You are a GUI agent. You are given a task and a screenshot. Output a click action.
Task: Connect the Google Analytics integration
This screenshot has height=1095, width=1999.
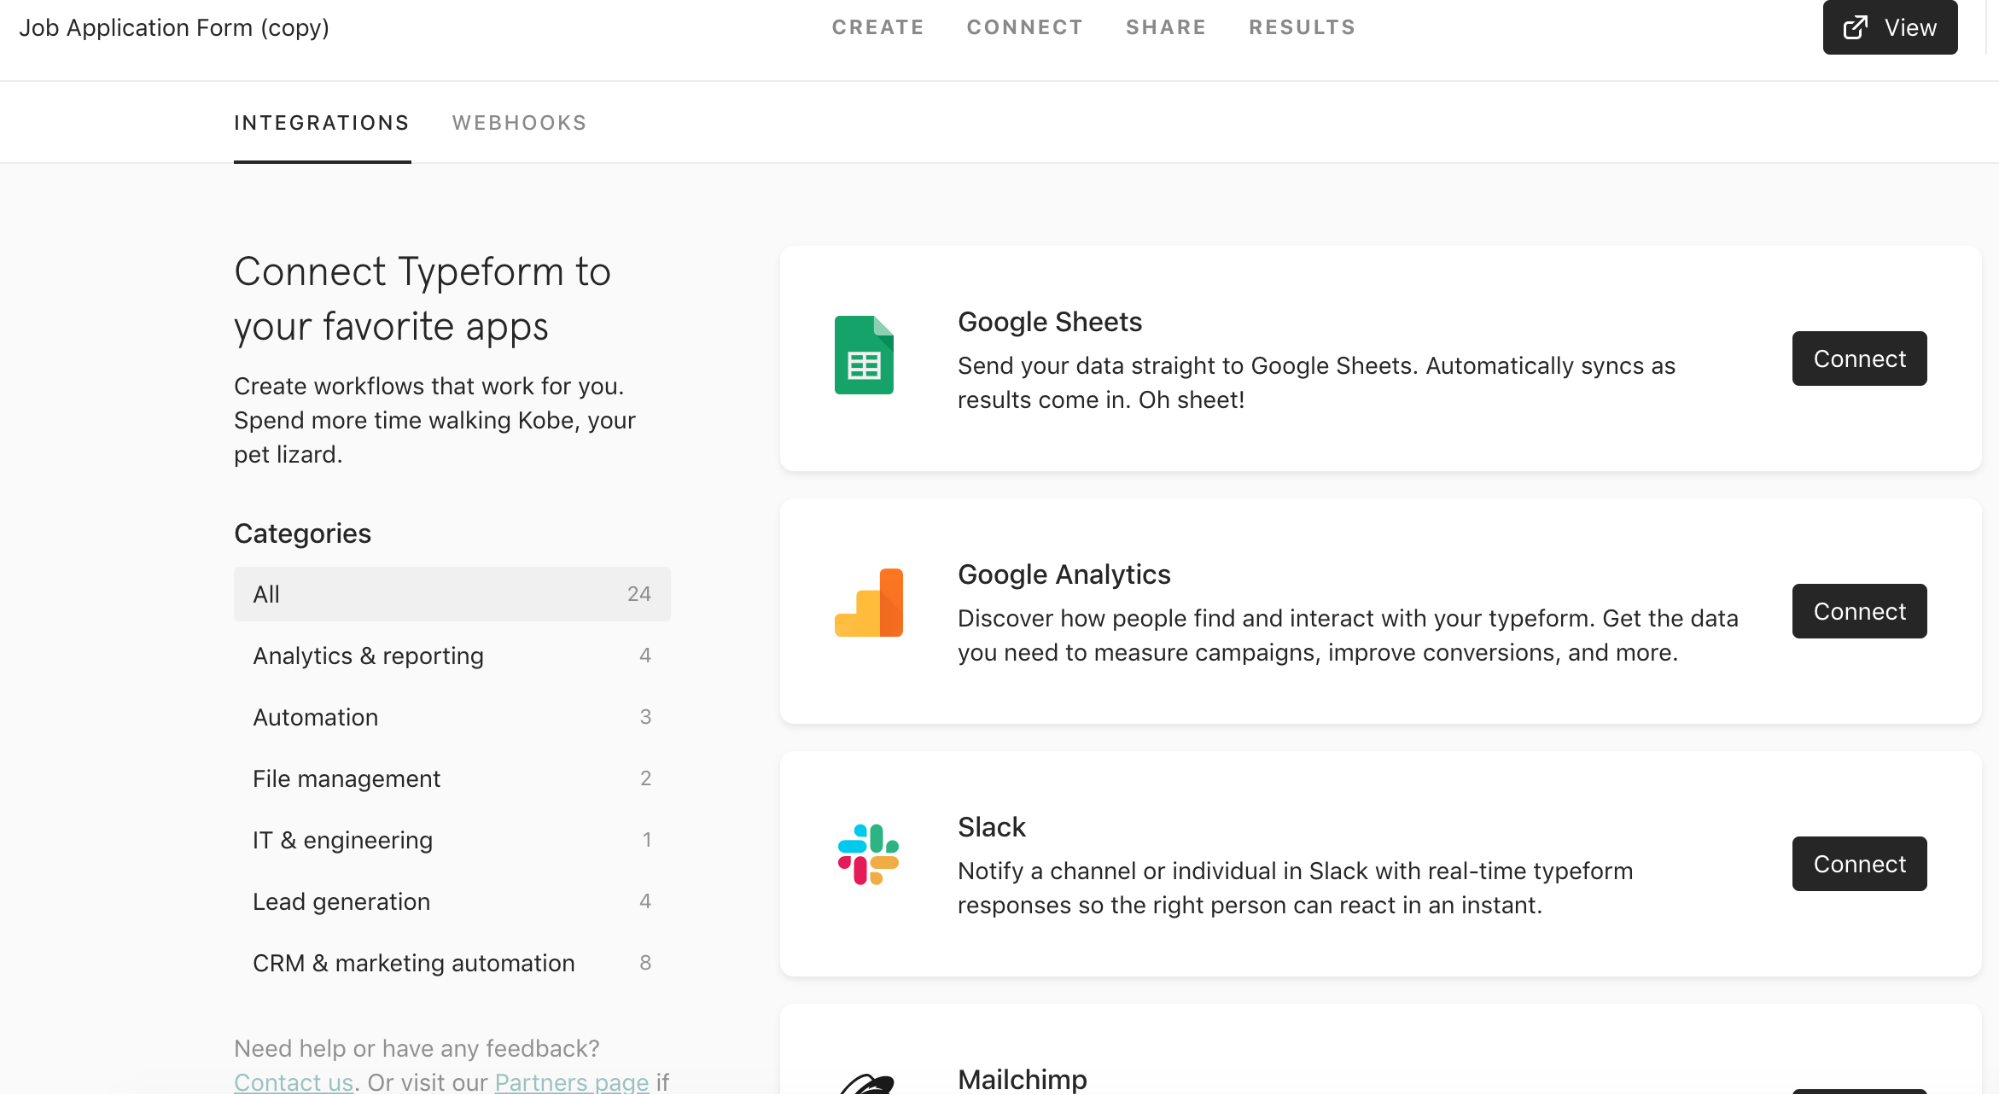click(x=1859, y=611)
